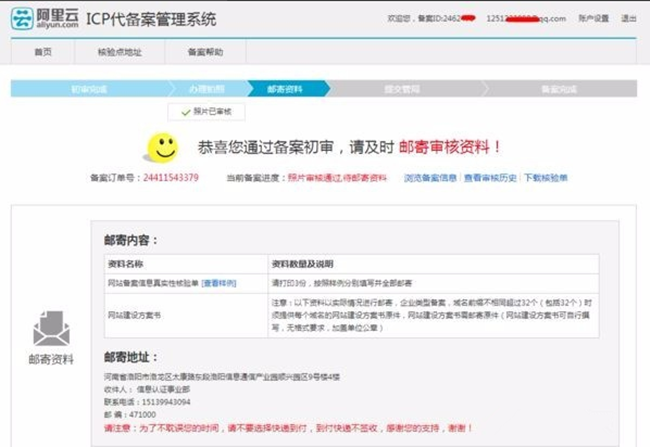Click the yellow smiley face icon
650x447 pixels.
pyautogui.click(x=162, y=148)
